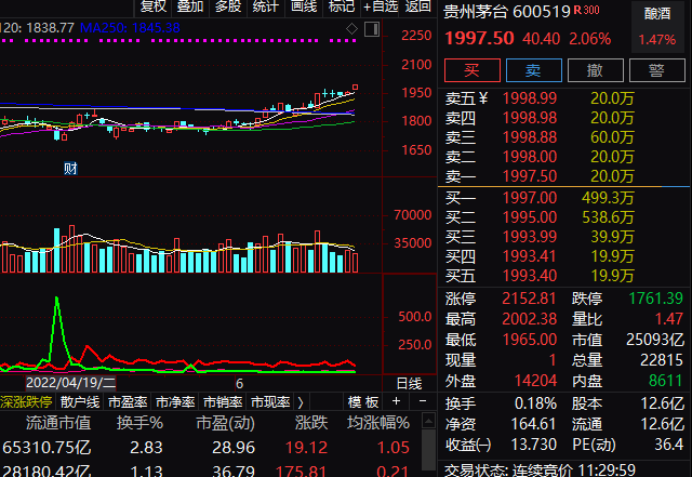Click the 65310.75亿 table cell
693x477 pixels.
click(46, 447)
